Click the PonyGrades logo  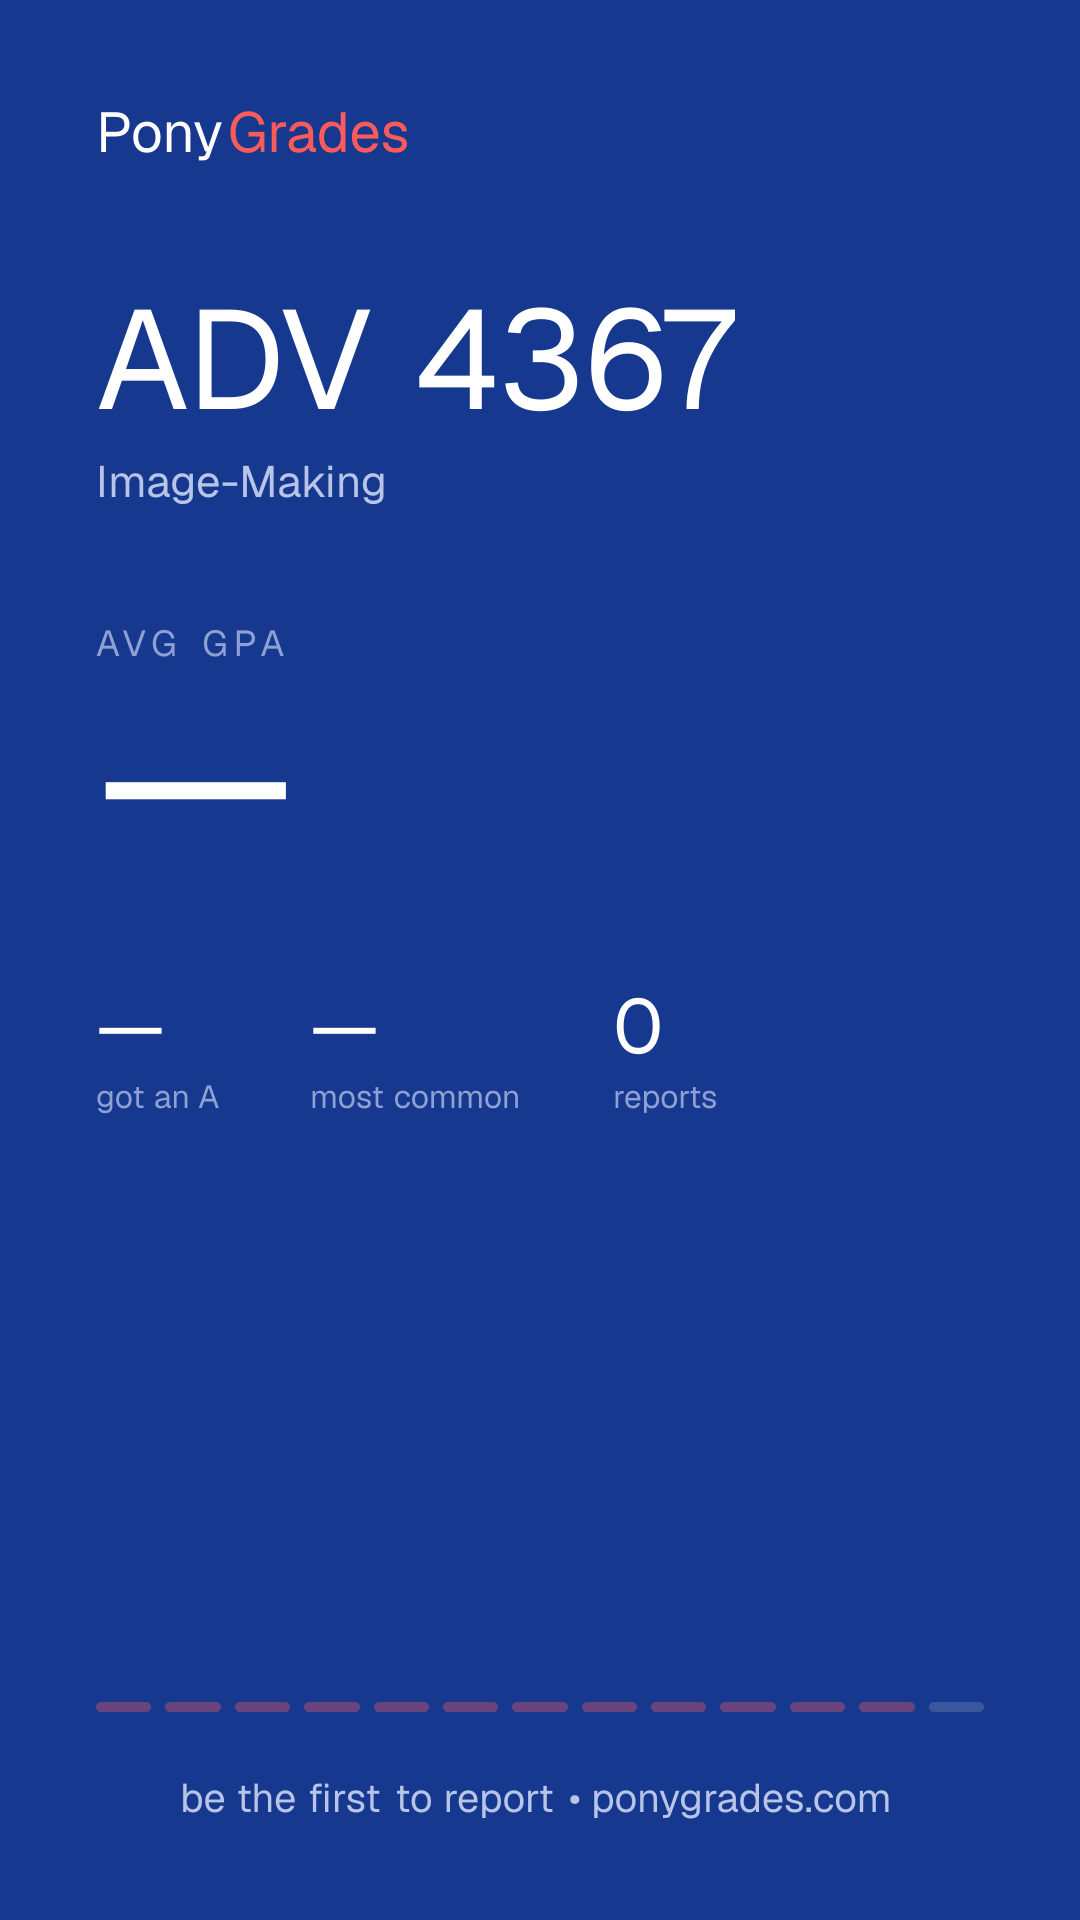(x=253, y=134)
